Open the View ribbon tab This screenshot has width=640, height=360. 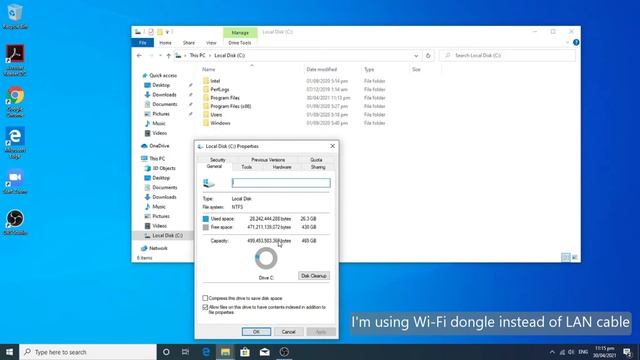point(211,43)
